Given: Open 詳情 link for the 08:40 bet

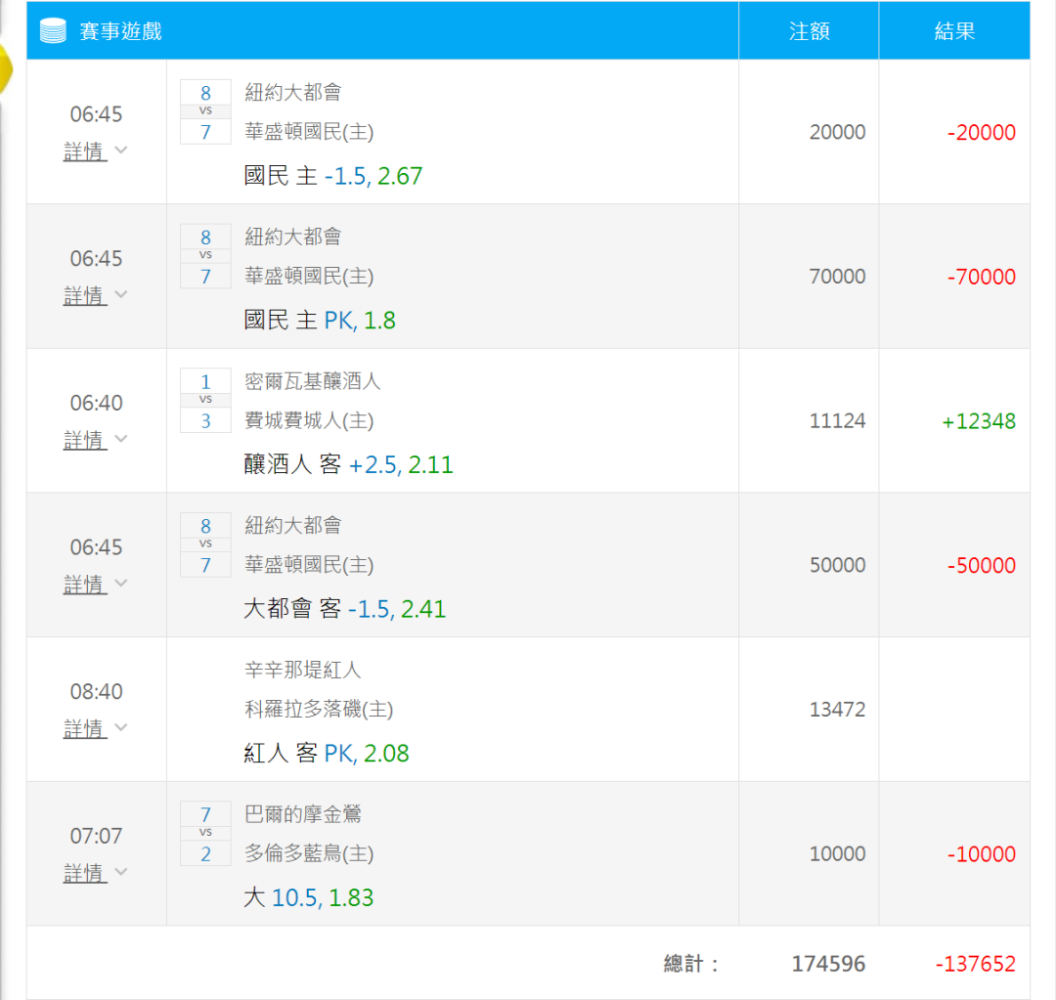Looking at the screenshot, I should point(85,728).
